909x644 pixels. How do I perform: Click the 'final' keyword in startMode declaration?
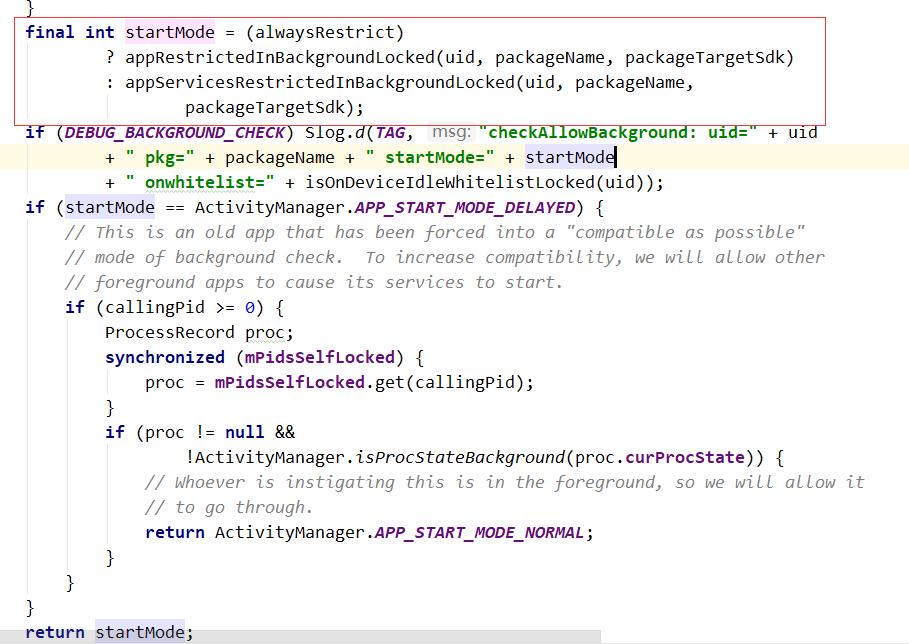50,32
